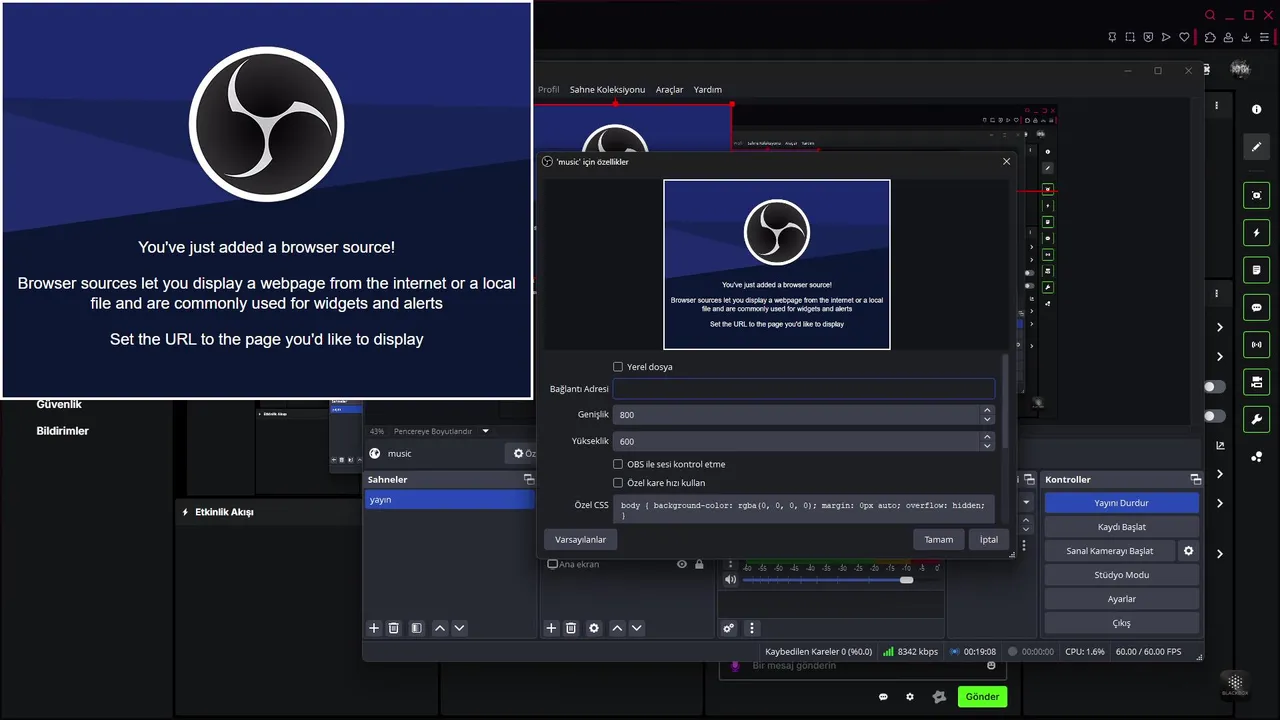This screenshot has height=720, width=1280.
Task: Open audio mixer three-dot menu
Action: click(x=752, y=628)
